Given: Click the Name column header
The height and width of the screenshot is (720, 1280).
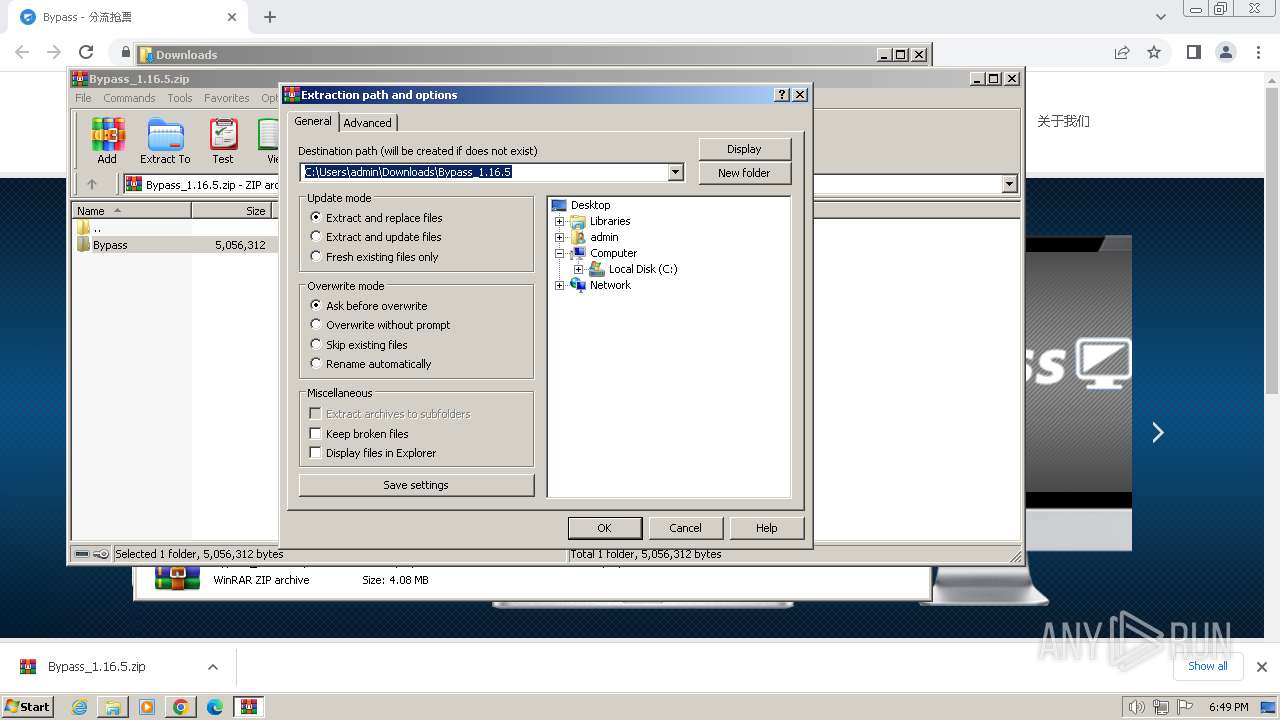Looking at the screenshot, I should point(131,210).
